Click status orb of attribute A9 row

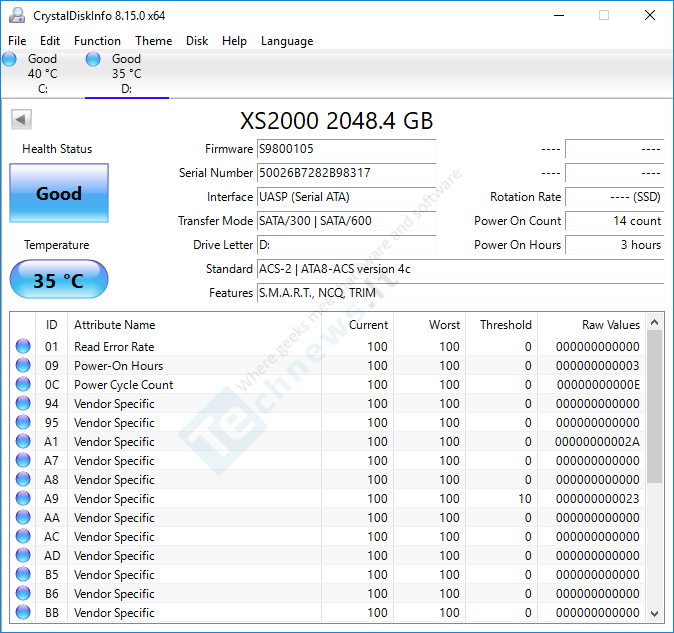tap(23, 498)
